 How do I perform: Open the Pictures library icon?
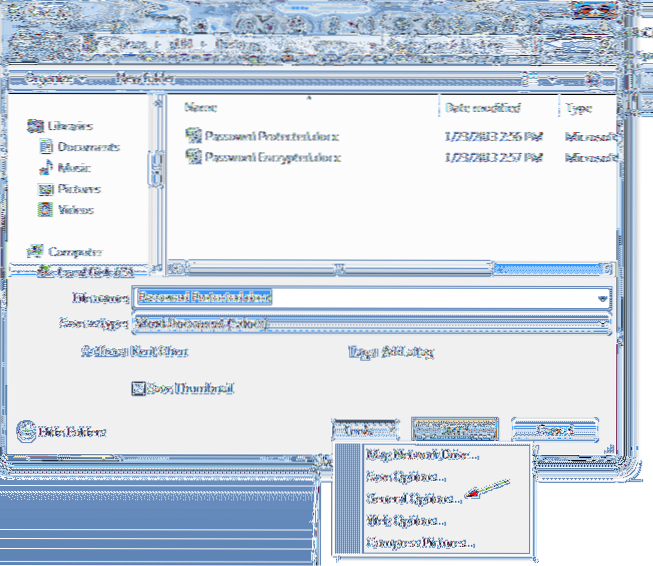click(x=45, y=188)
